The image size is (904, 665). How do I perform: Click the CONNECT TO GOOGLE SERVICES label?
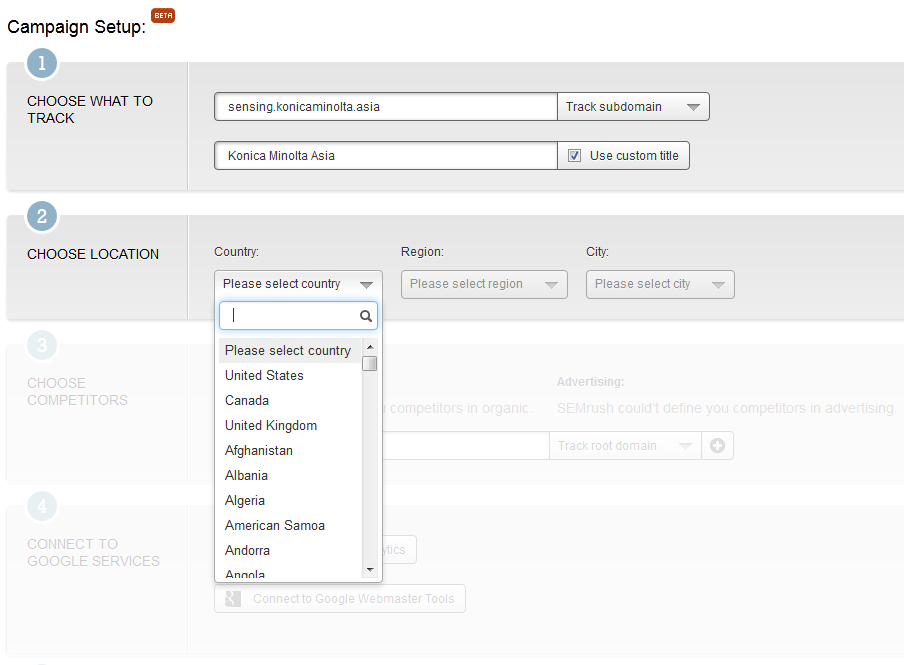93,553
